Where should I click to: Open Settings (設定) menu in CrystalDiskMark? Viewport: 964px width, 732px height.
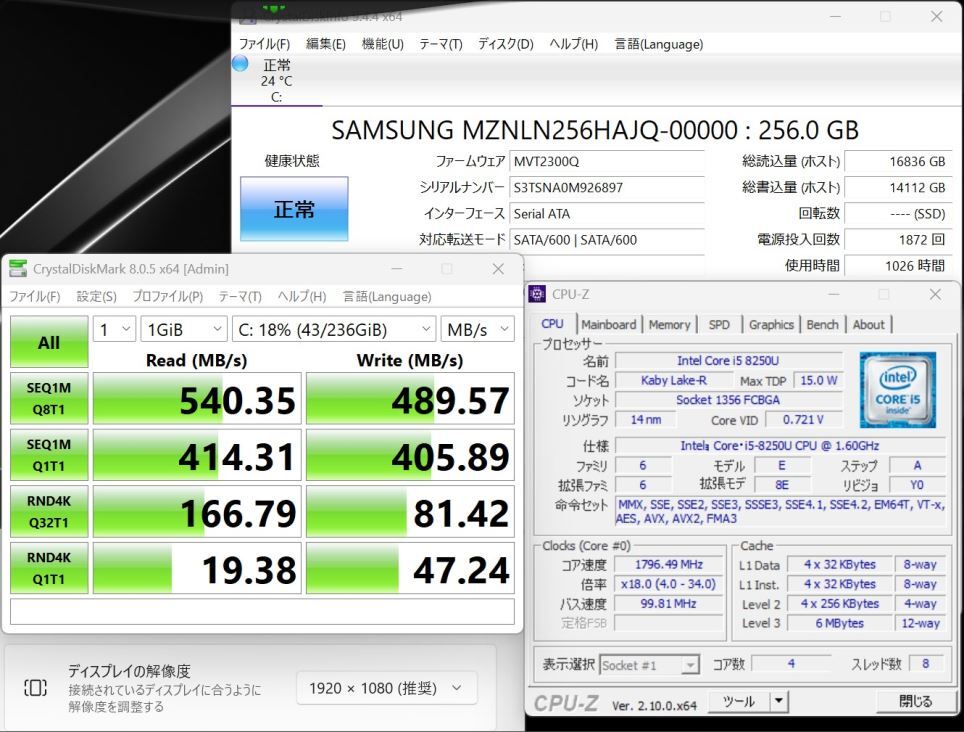click(97, 296)
